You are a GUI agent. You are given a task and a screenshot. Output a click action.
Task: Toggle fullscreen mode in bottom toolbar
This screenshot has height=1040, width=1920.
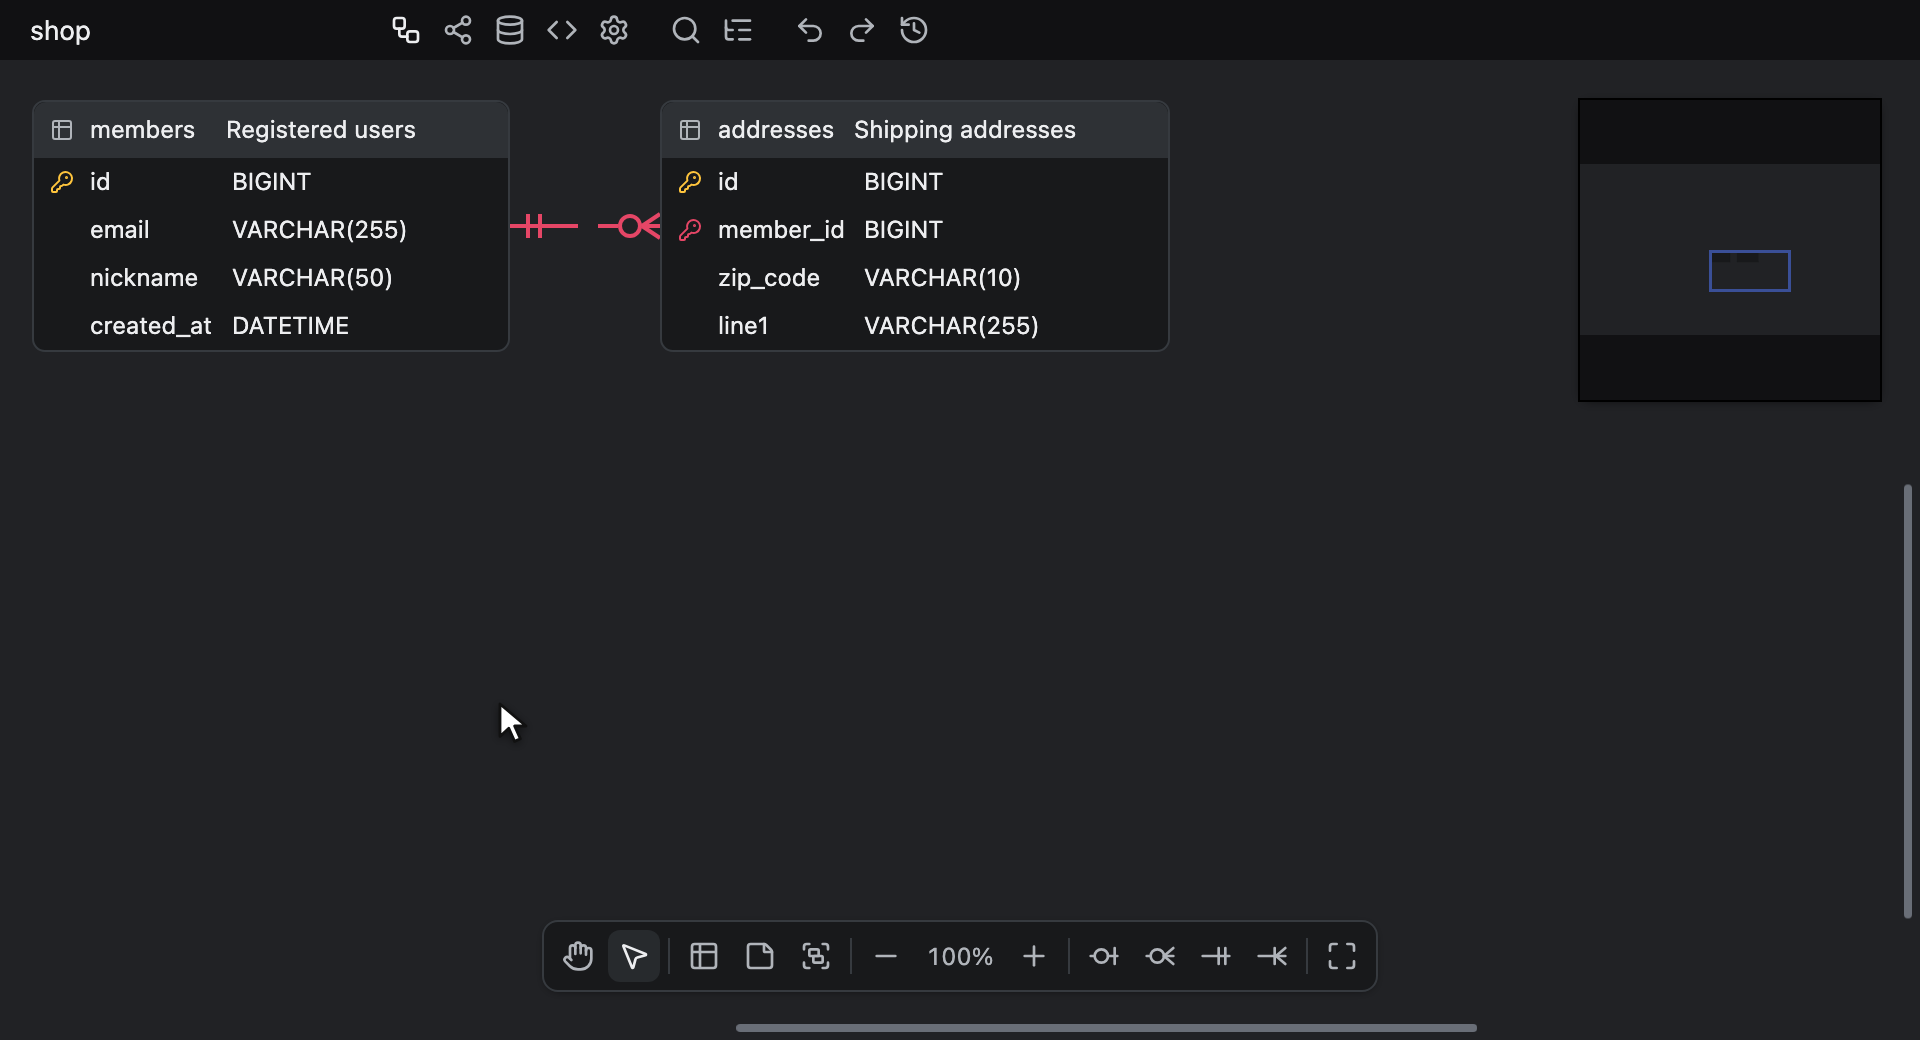point(1342,956)
